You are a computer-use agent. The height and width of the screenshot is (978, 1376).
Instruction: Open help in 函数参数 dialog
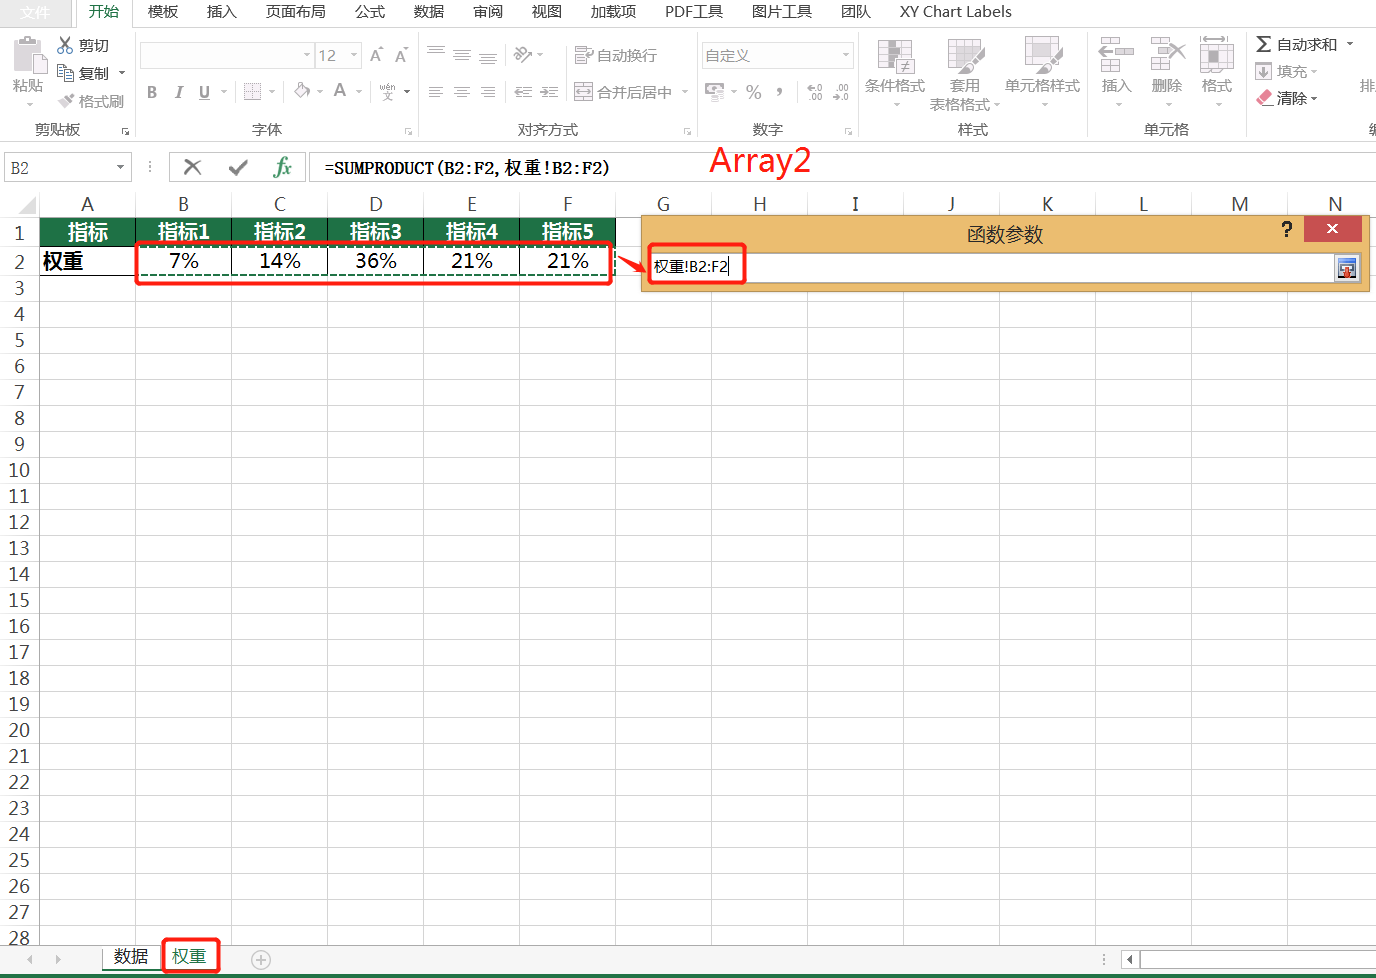(1287, 229)
